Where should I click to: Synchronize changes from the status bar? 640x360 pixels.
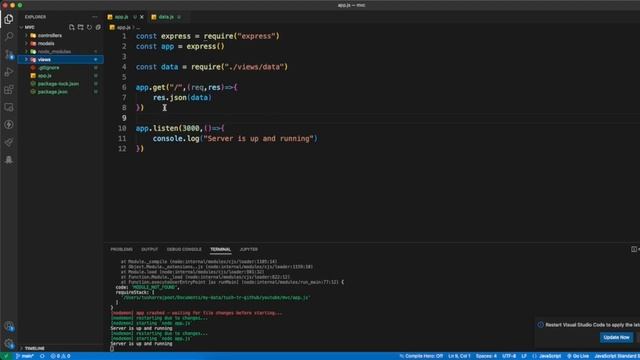click(x=42, y=356)
